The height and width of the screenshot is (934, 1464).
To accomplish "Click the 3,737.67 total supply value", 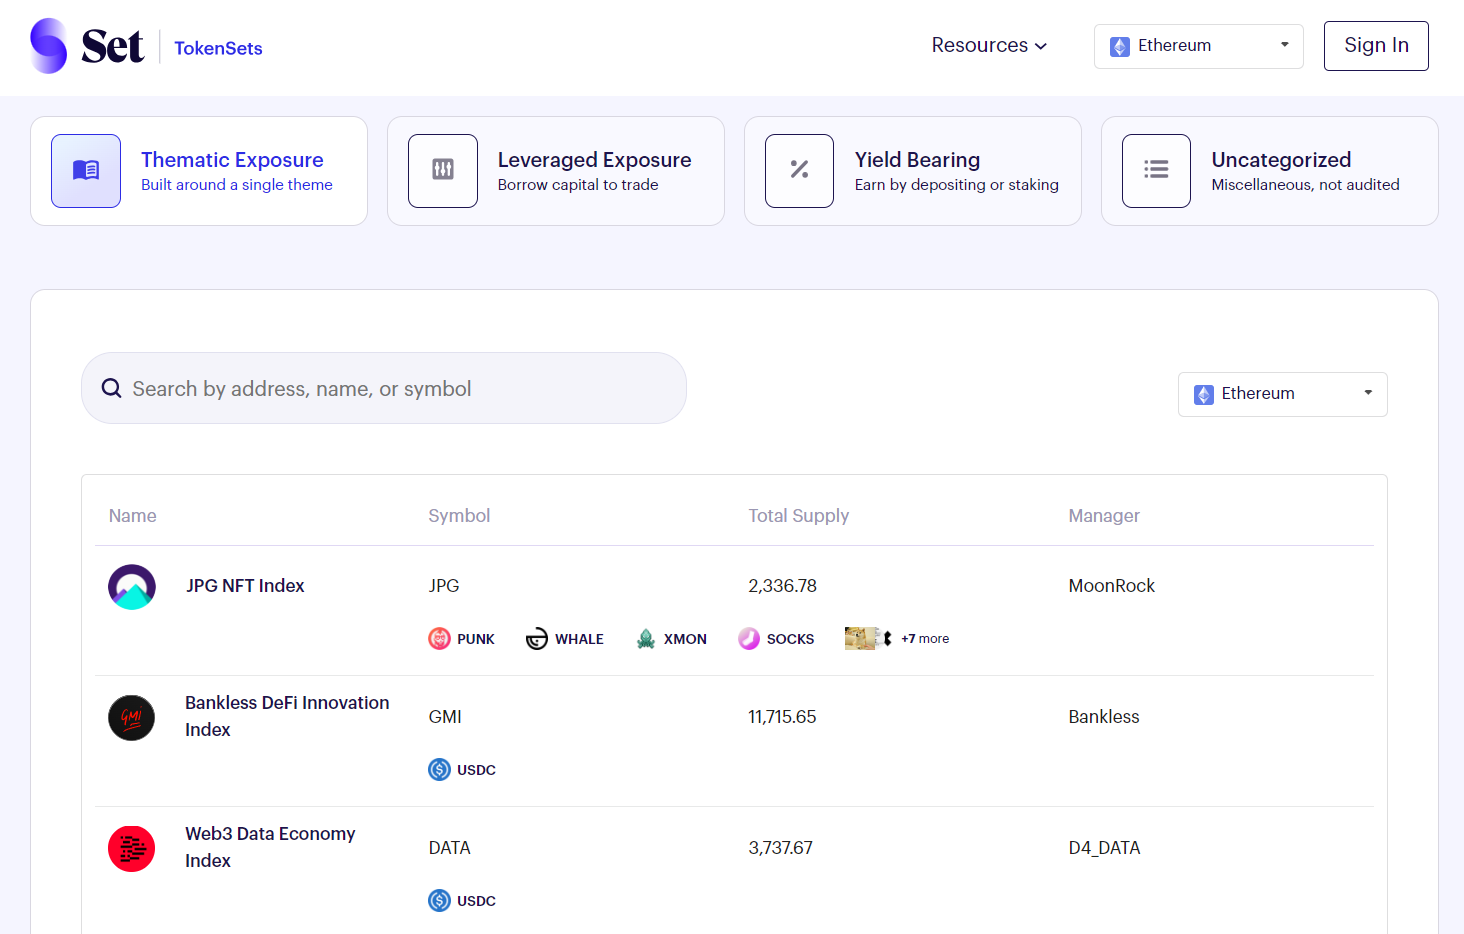I will [780, 848].
